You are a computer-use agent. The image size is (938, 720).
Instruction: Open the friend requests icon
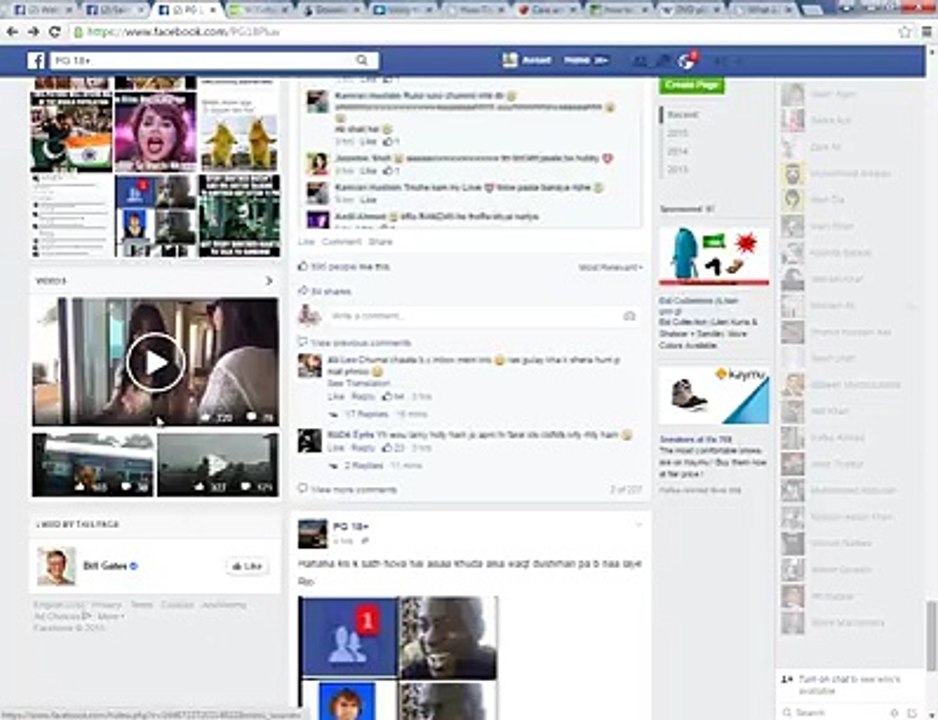[x=639, y=61]
